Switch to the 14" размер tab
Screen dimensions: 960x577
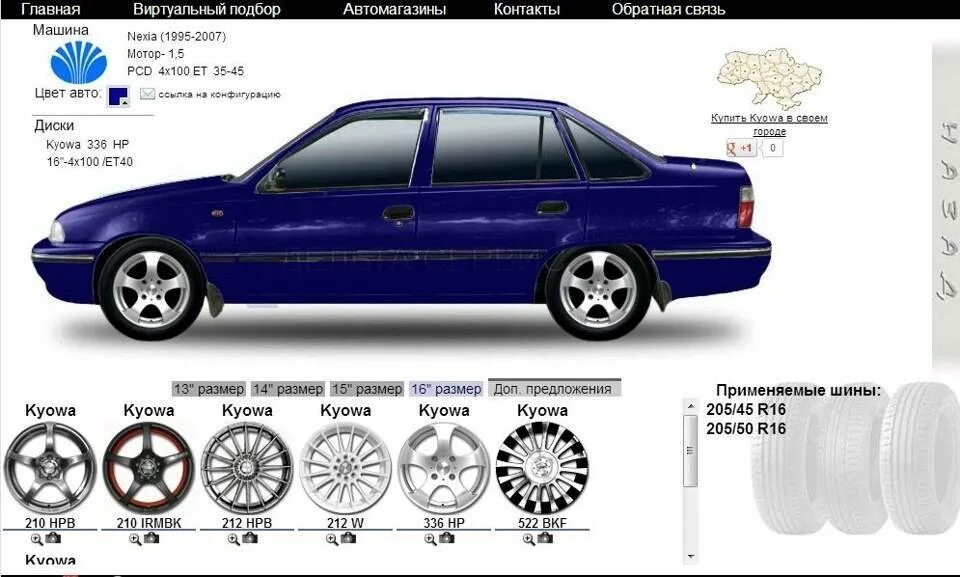pos(288,389)
